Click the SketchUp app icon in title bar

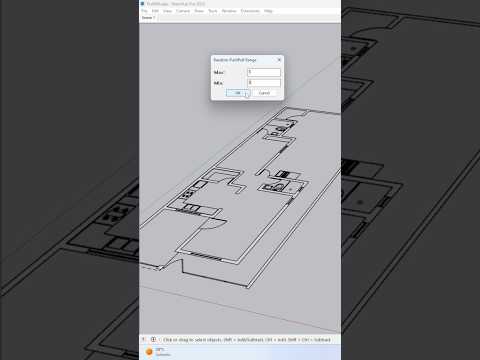coord(143,4)
